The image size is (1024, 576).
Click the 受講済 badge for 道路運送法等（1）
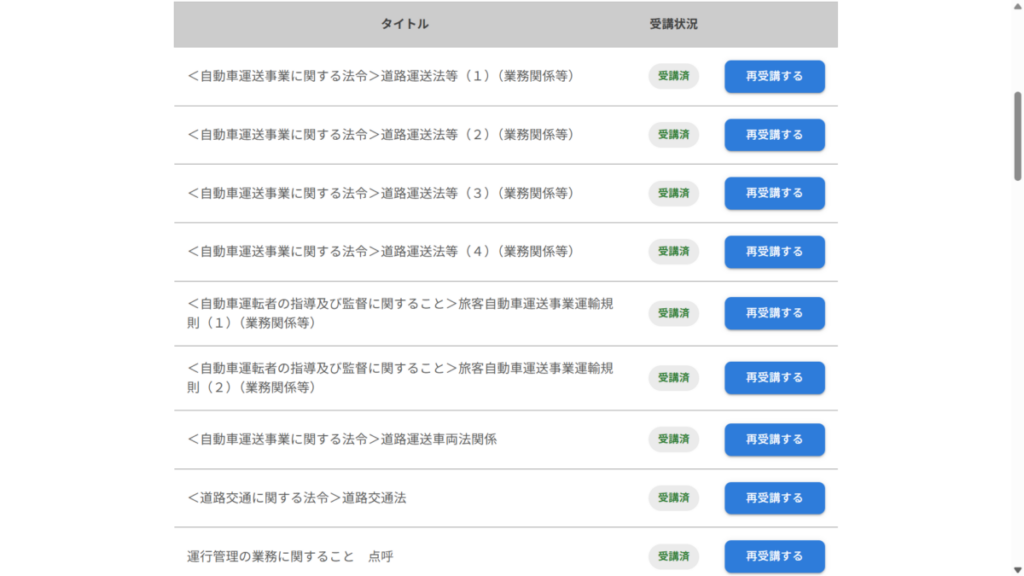click(x=673, y=76)
